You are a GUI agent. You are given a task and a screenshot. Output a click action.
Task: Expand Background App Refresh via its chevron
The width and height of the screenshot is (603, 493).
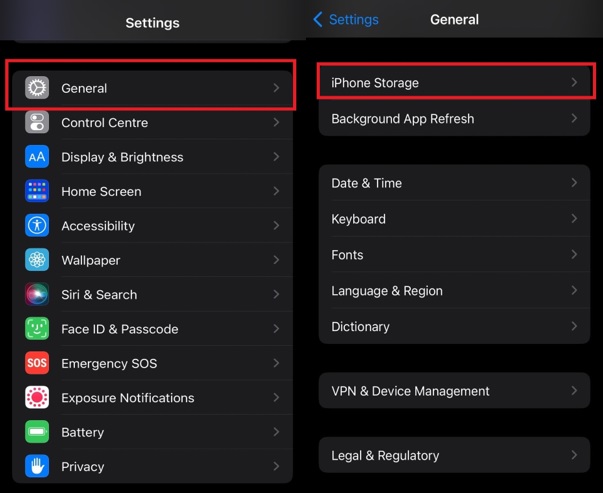[x=574, y=119]
